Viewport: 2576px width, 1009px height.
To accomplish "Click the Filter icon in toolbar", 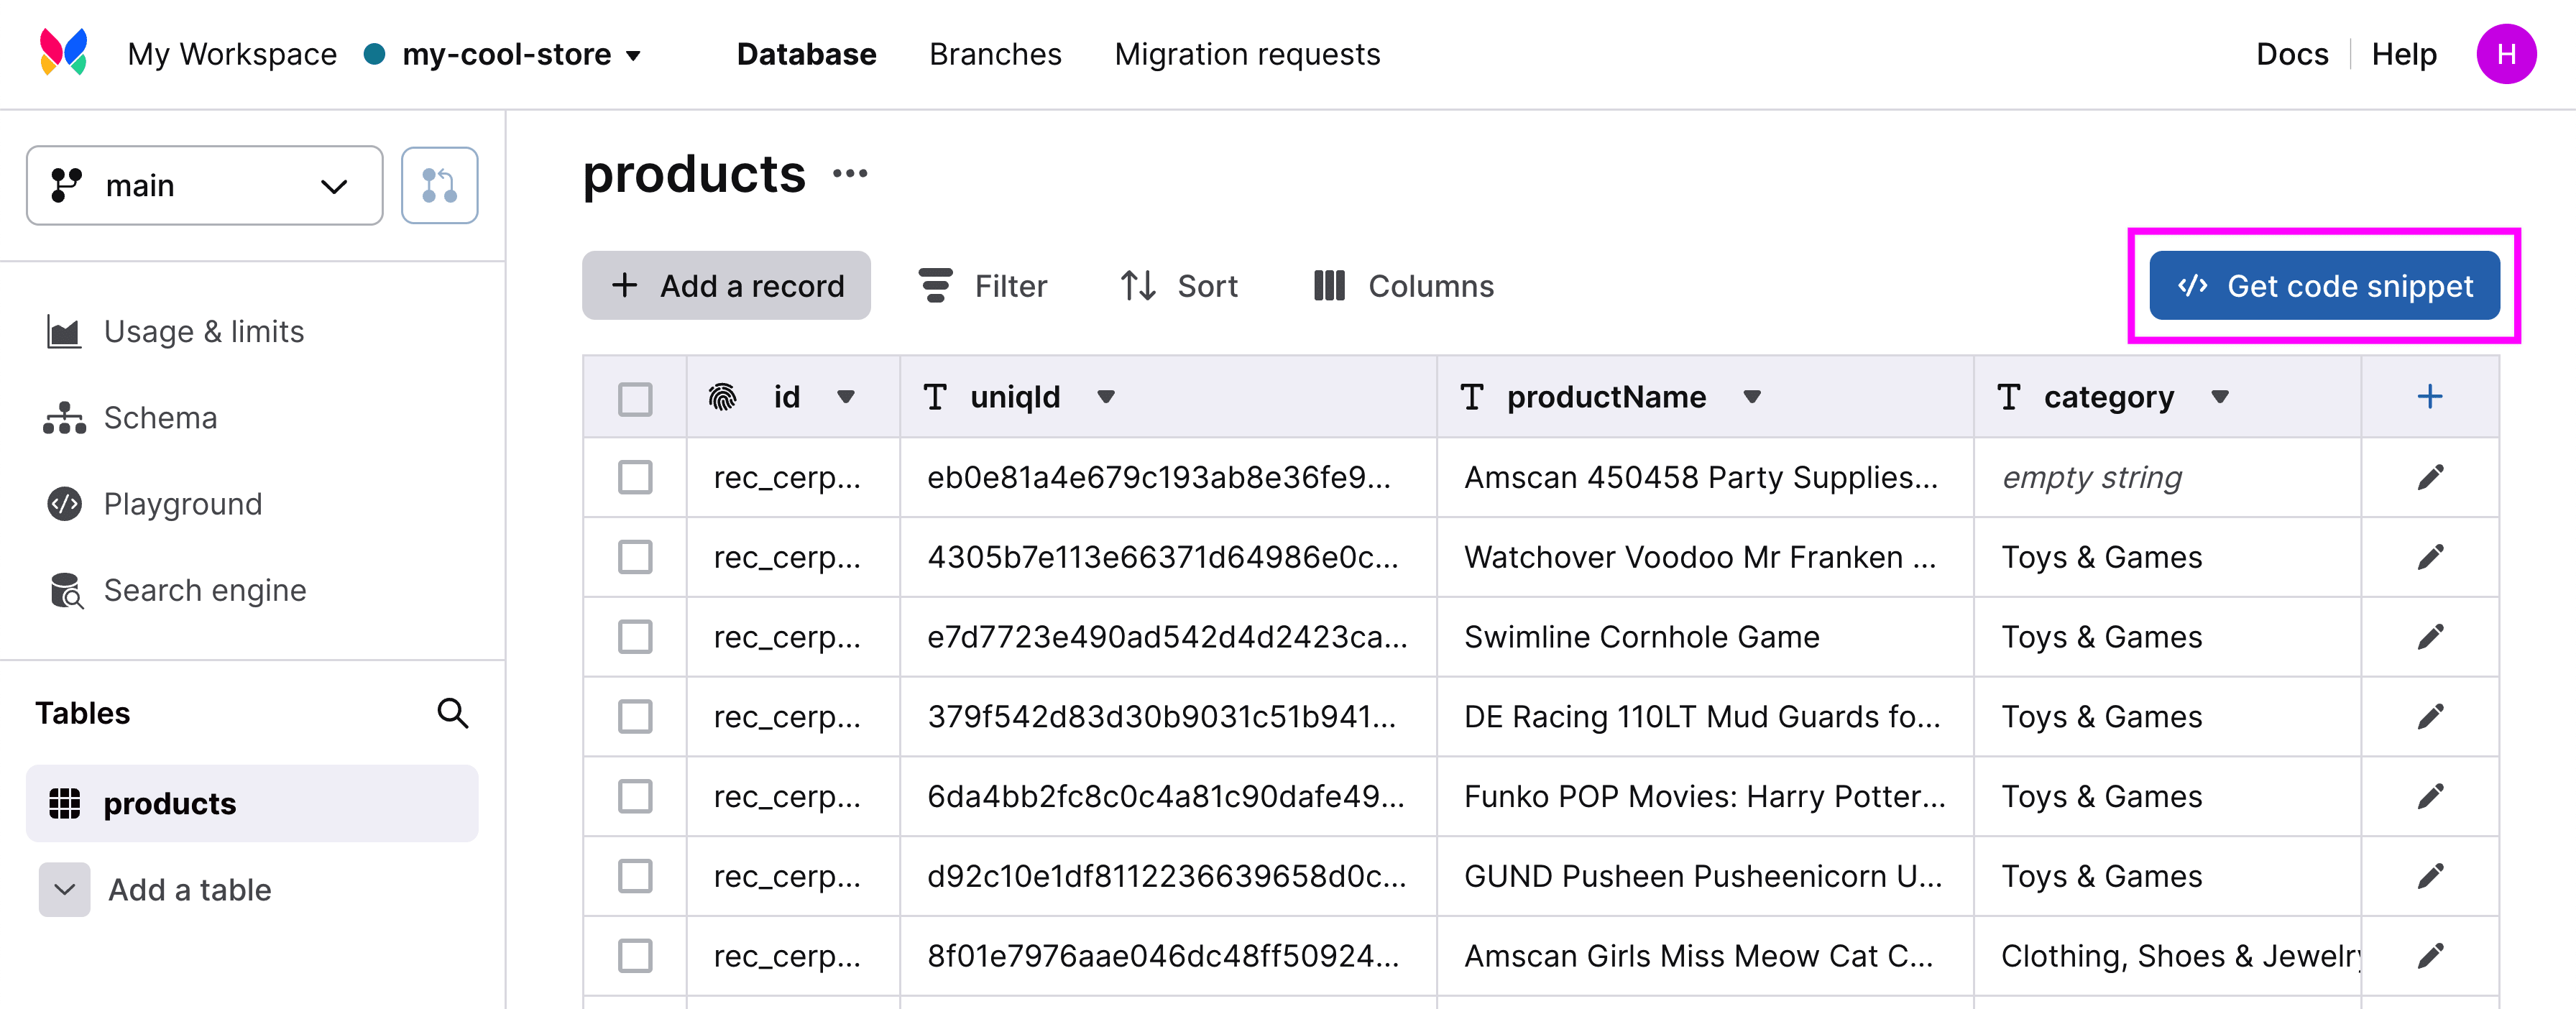I will (x=935, y=286).
